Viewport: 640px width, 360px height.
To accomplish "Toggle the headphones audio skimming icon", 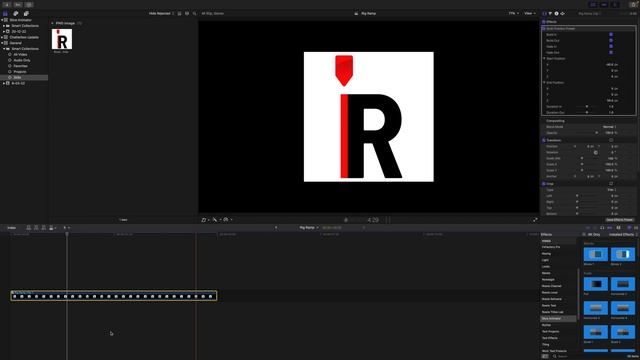I will point(602,228).
